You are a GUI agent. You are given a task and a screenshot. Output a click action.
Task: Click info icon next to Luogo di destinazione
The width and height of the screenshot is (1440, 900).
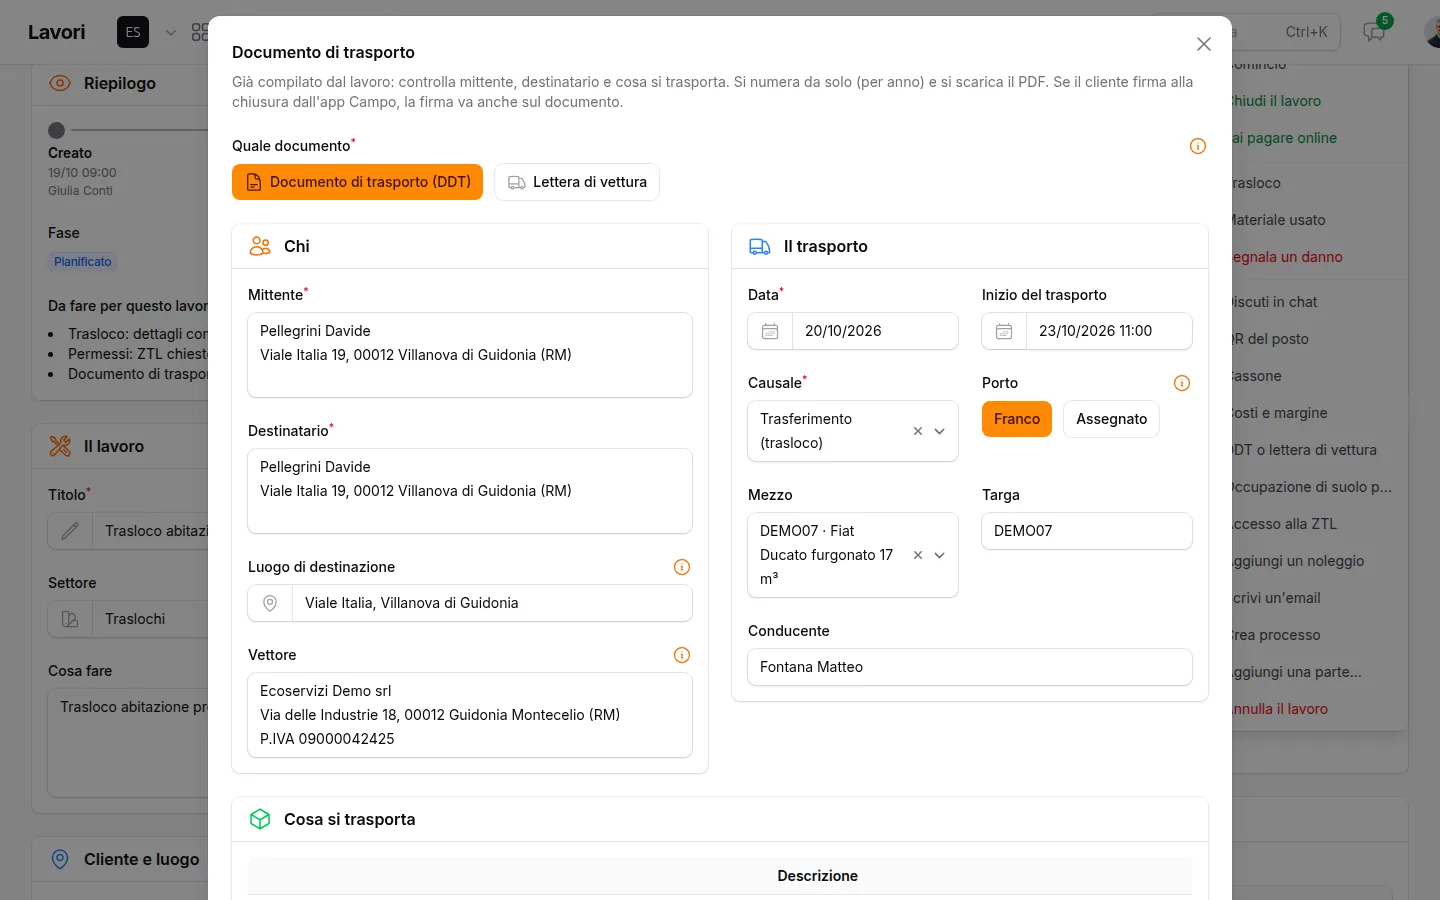pyautogui.click(x=682, y=567)
